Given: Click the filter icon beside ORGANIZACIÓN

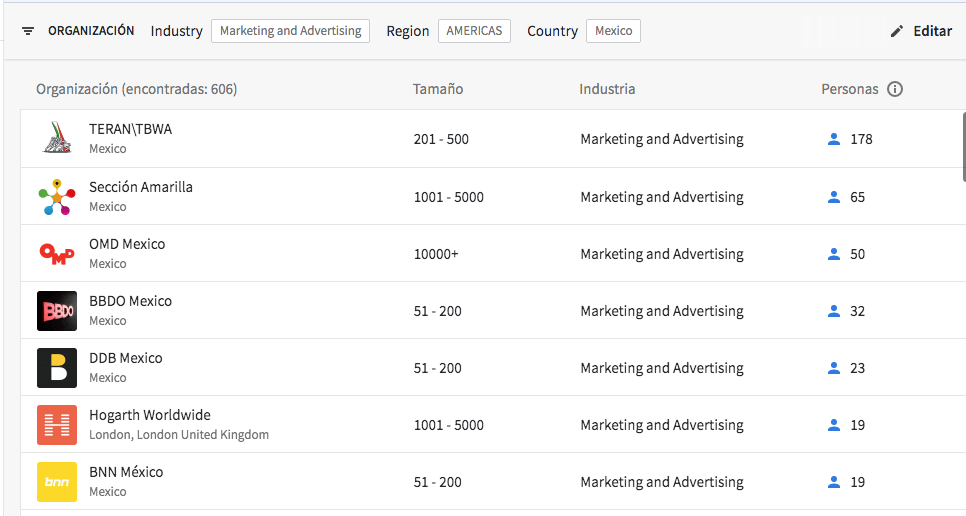Looking at the screenshot, I should coord(28,31).
